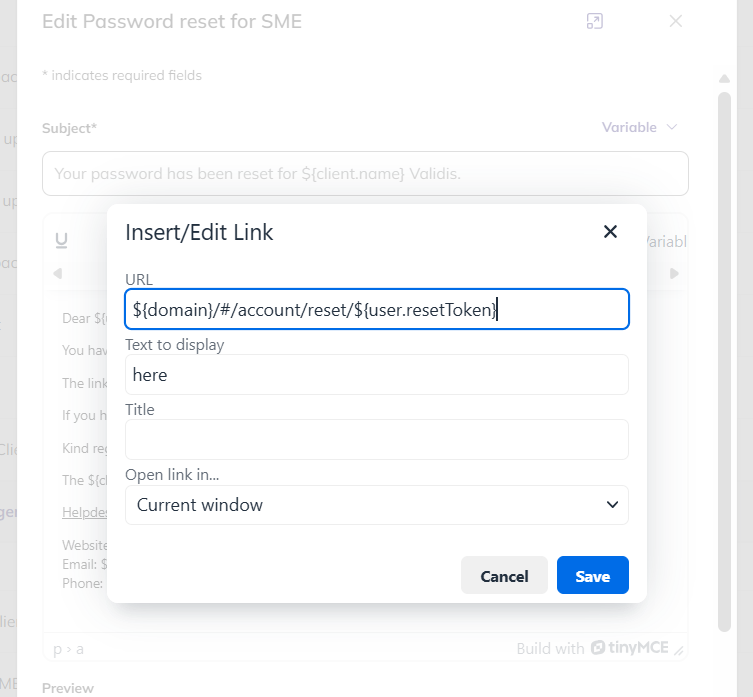Click the tinyMCE logo

(x=630, y=648)
